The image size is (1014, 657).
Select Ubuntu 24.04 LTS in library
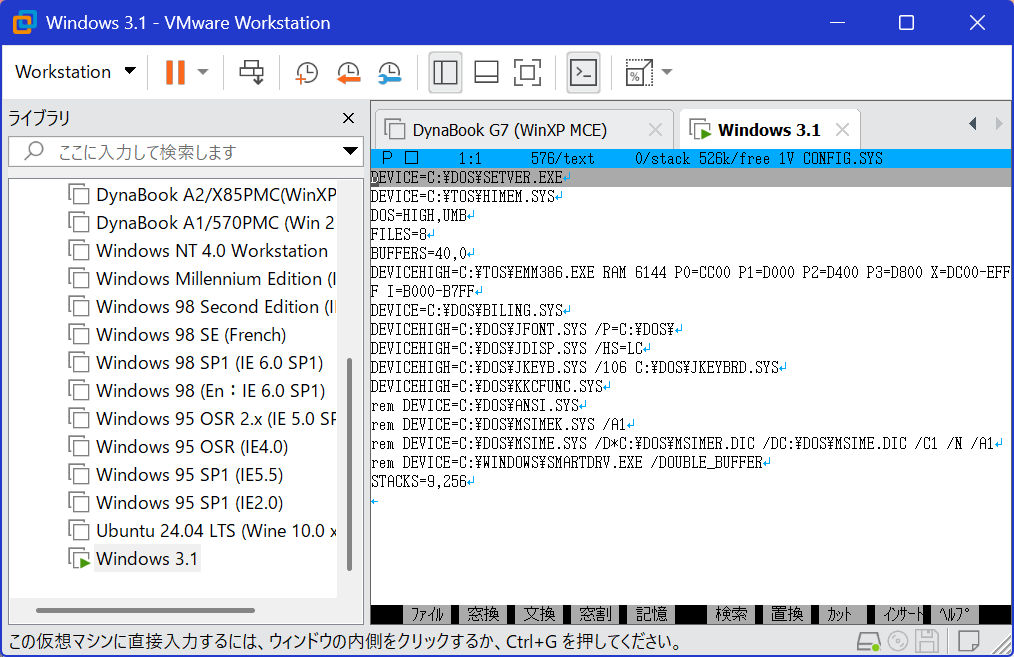click(215, 530)
